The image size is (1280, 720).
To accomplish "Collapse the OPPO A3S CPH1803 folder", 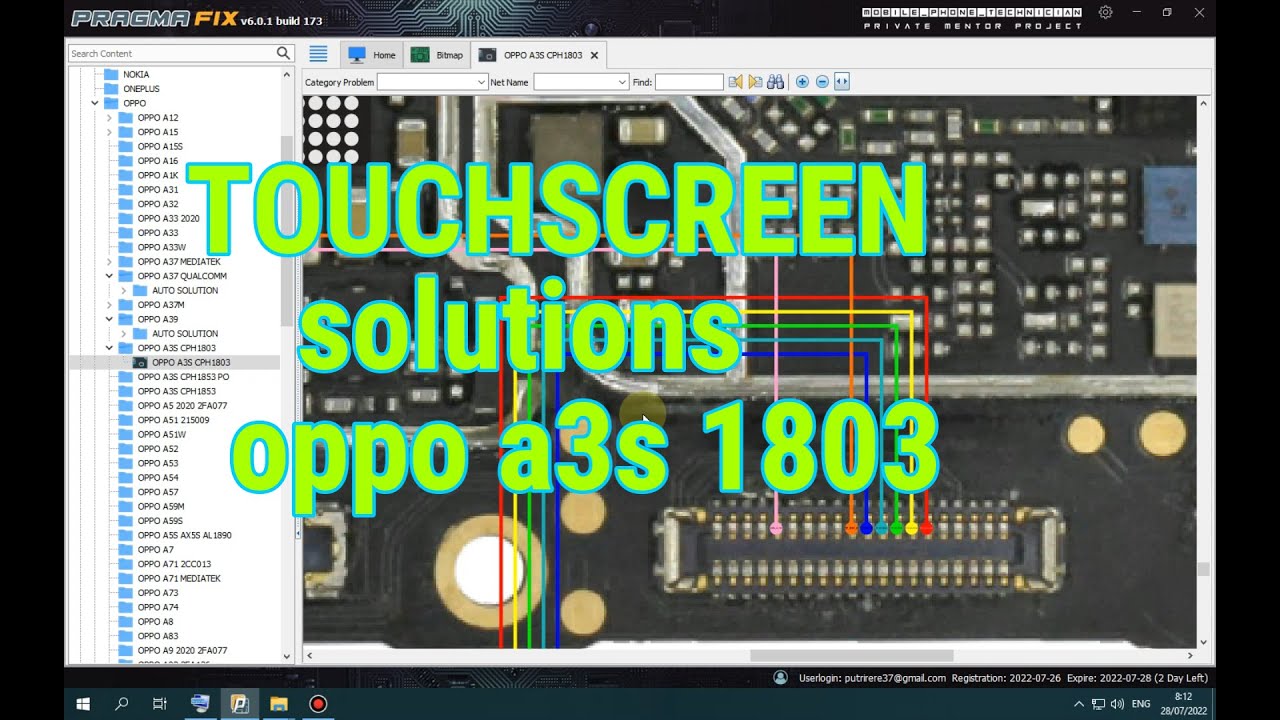I will coord(109,348).
